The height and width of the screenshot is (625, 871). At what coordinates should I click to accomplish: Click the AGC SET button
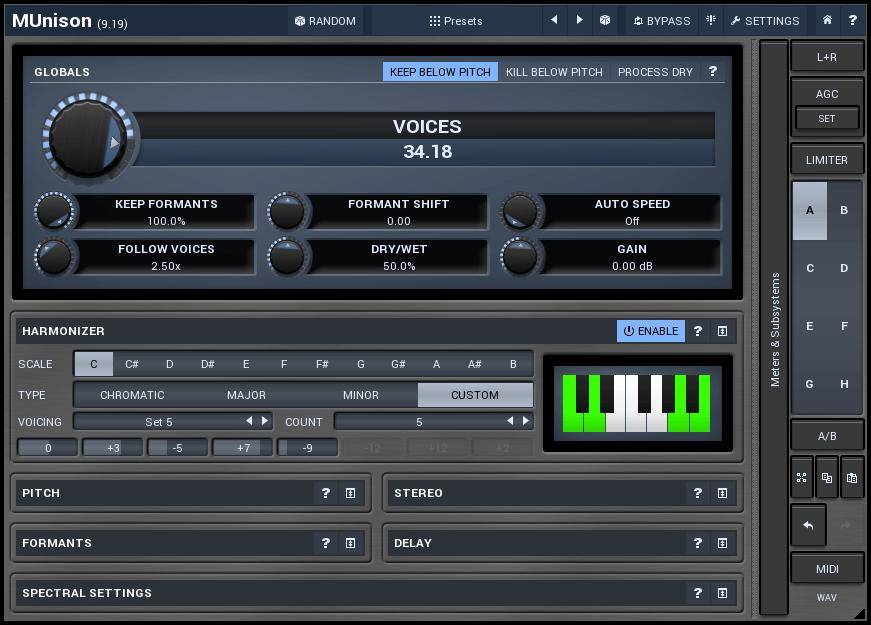click(827, 118)
